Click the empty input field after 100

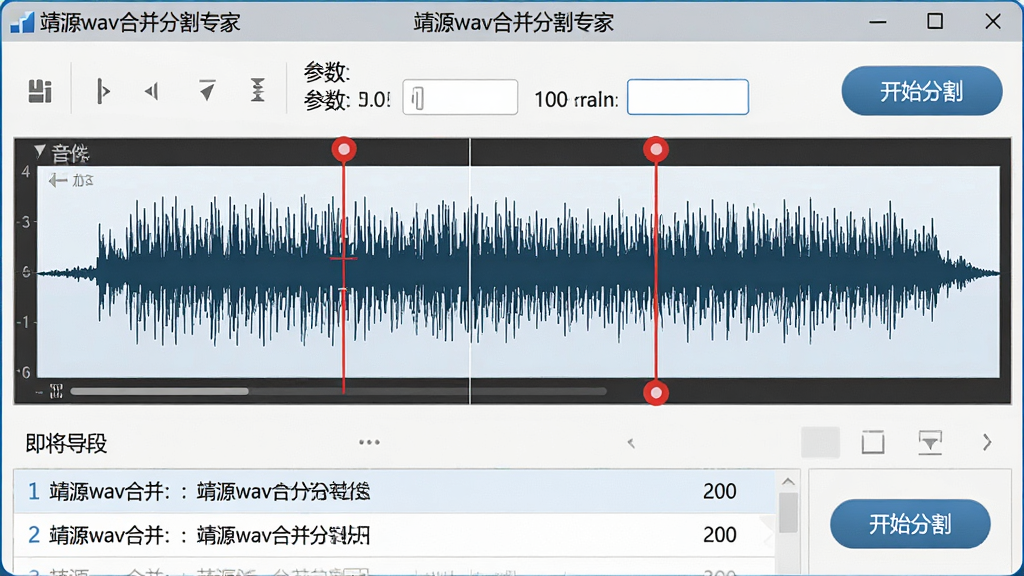[x=688, y=97]
